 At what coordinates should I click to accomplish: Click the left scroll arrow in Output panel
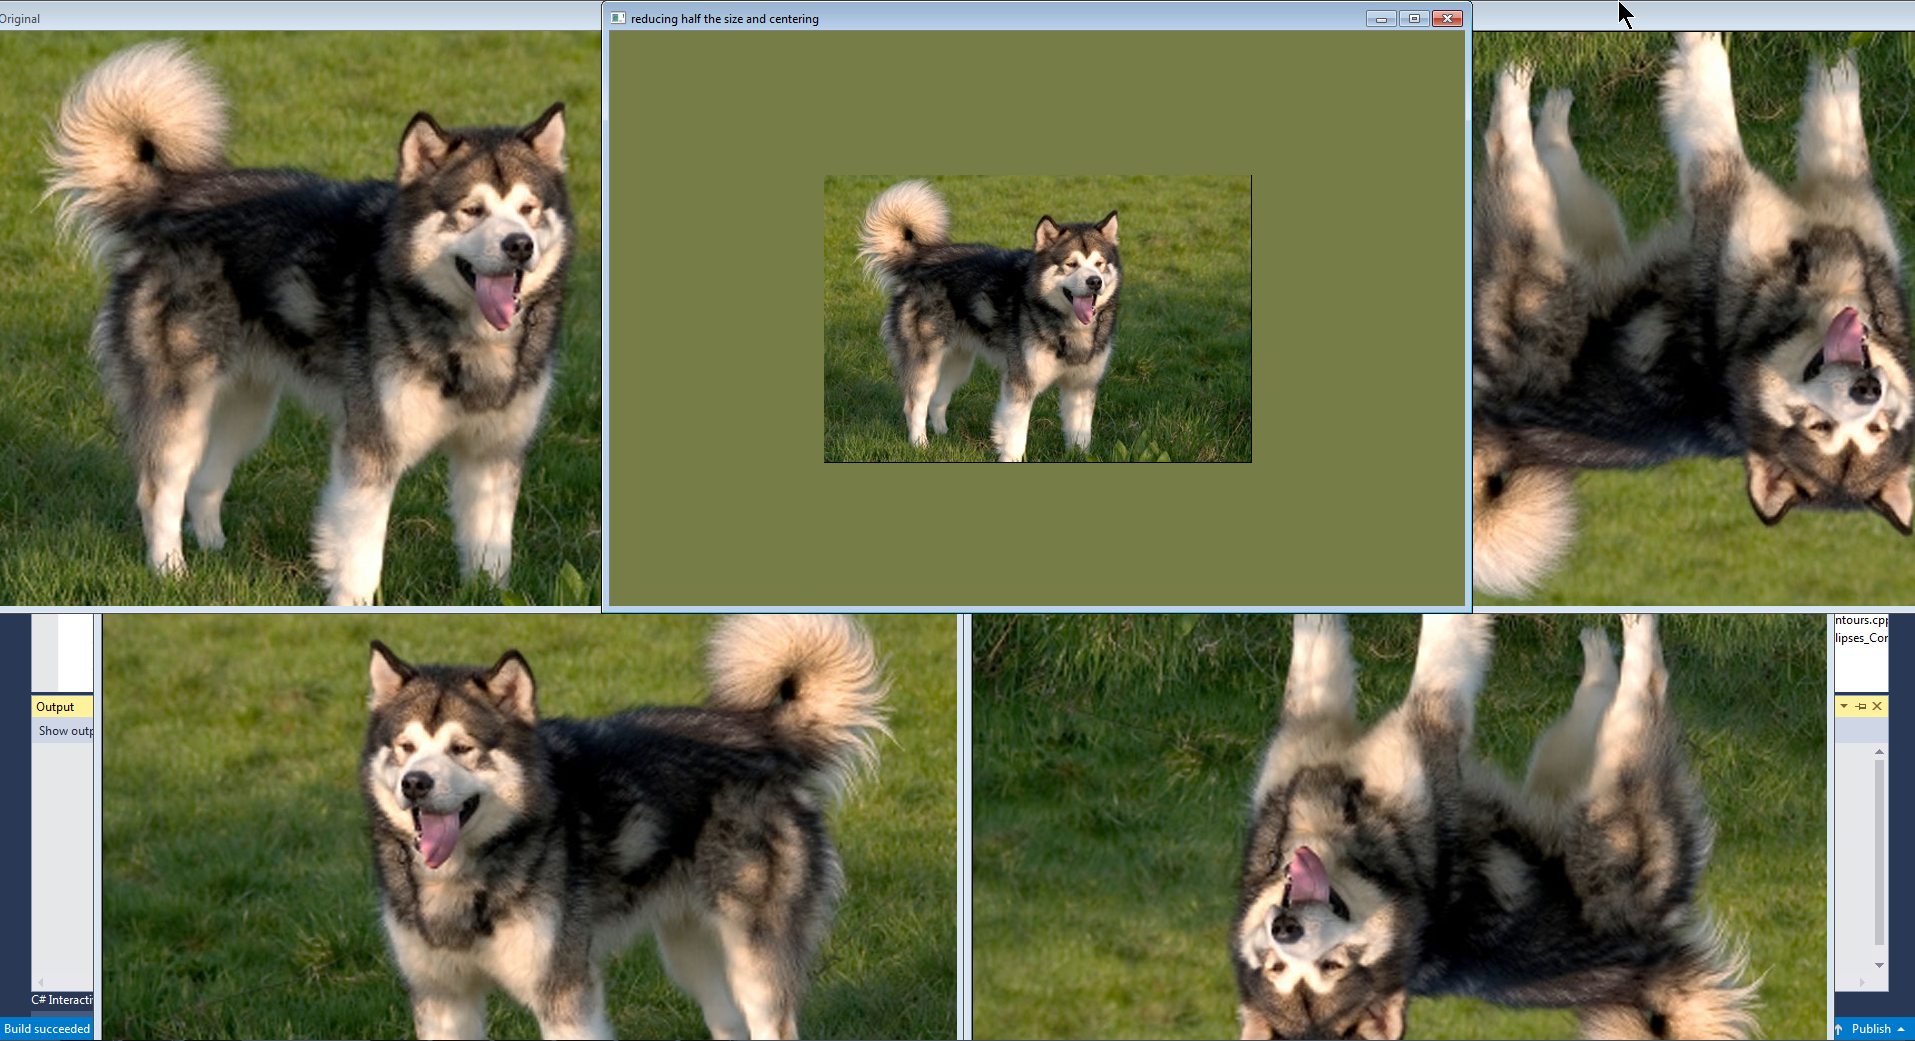41,982
